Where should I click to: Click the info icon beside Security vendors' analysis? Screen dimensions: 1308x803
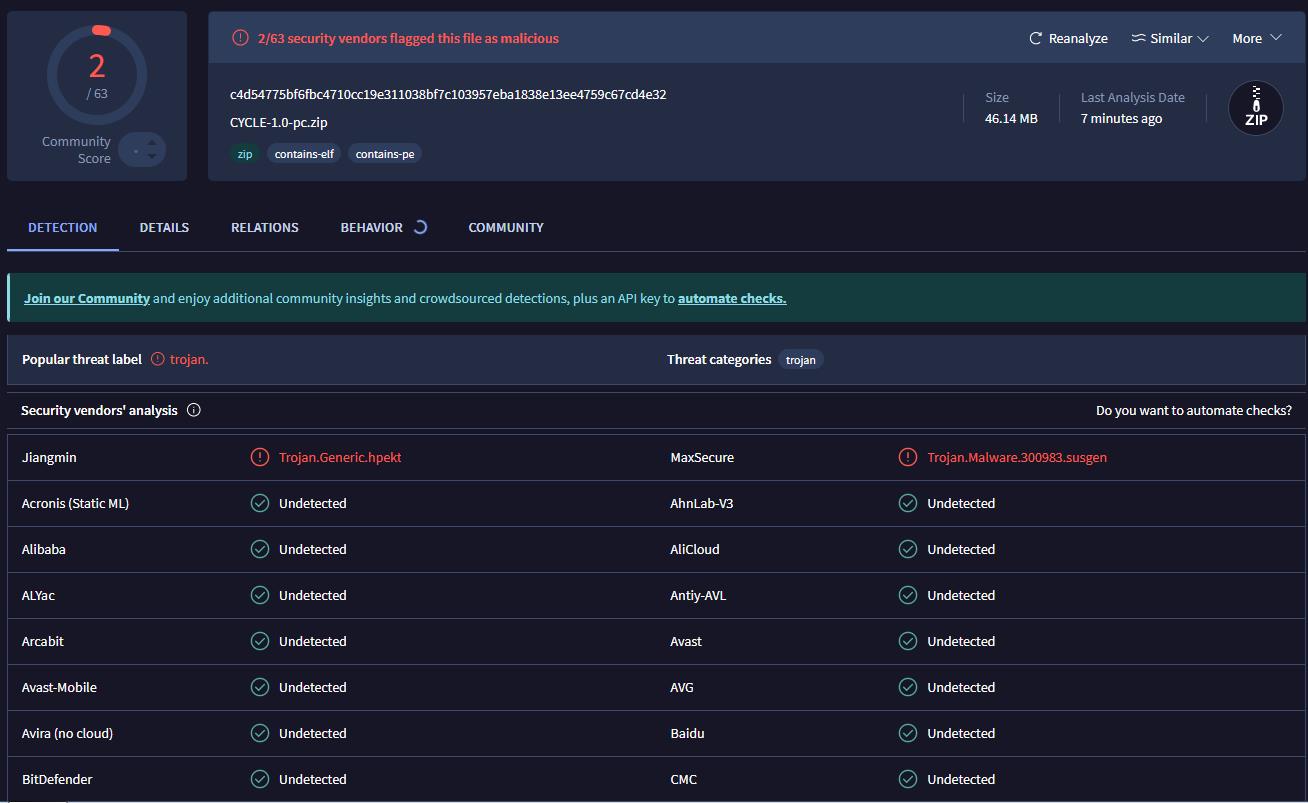(194, 410)
